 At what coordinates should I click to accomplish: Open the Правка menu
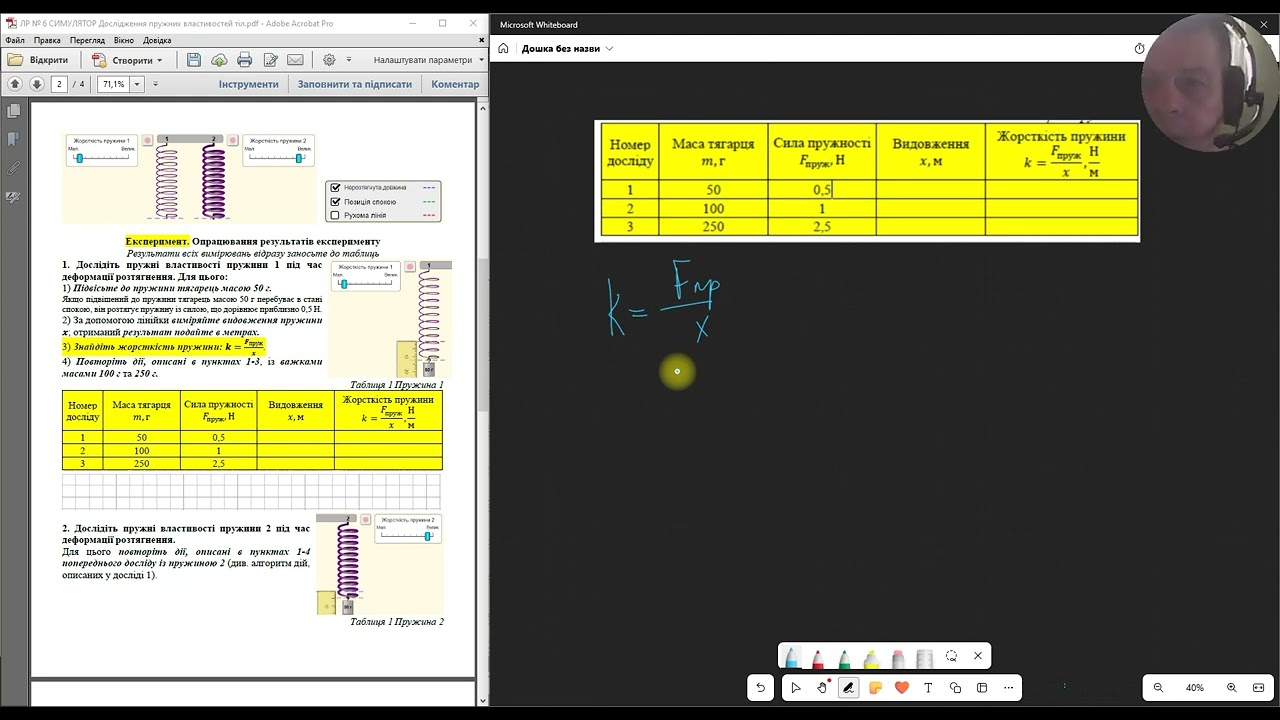[47, 40]
